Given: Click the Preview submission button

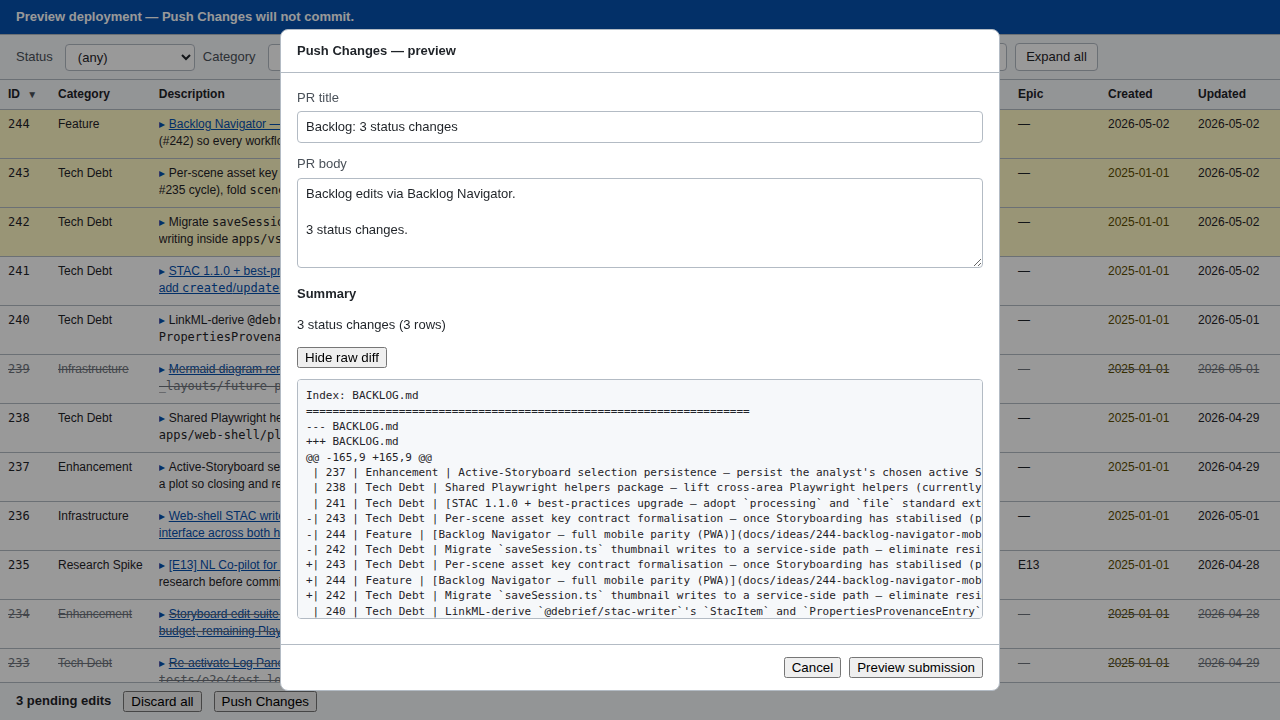Looking at the screenshot, I should point(916,668).
